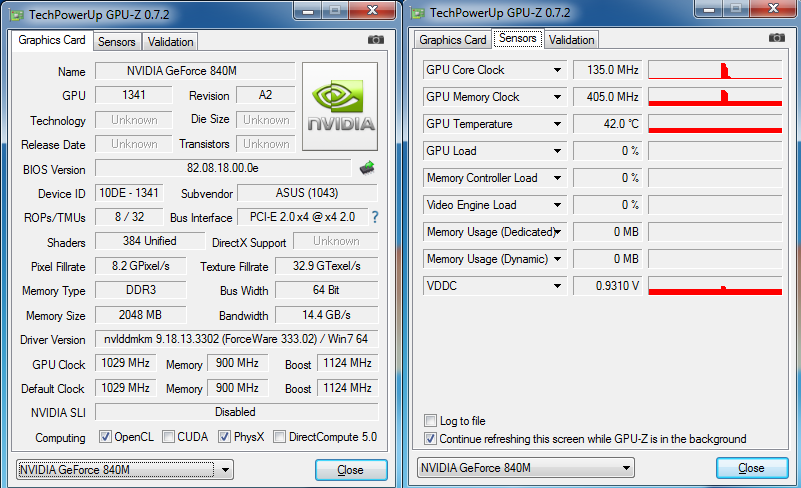Click the Memory Type DDR3 field
The height and width of the screenshot is (488, 801).
[140, 290]
